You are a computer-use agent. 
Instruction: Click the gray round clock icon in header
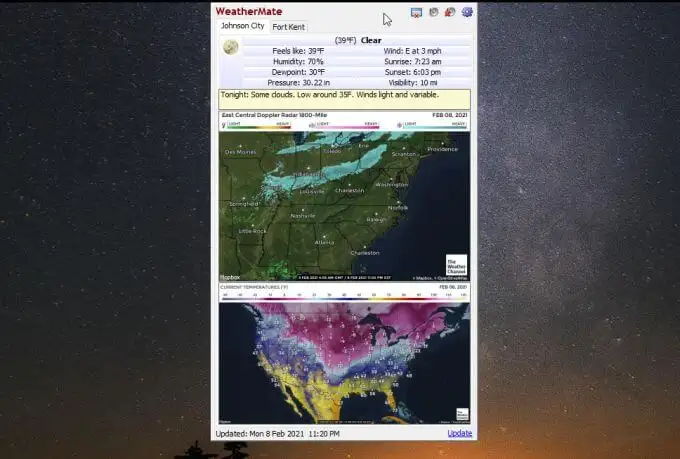click(x=433, y=12)
